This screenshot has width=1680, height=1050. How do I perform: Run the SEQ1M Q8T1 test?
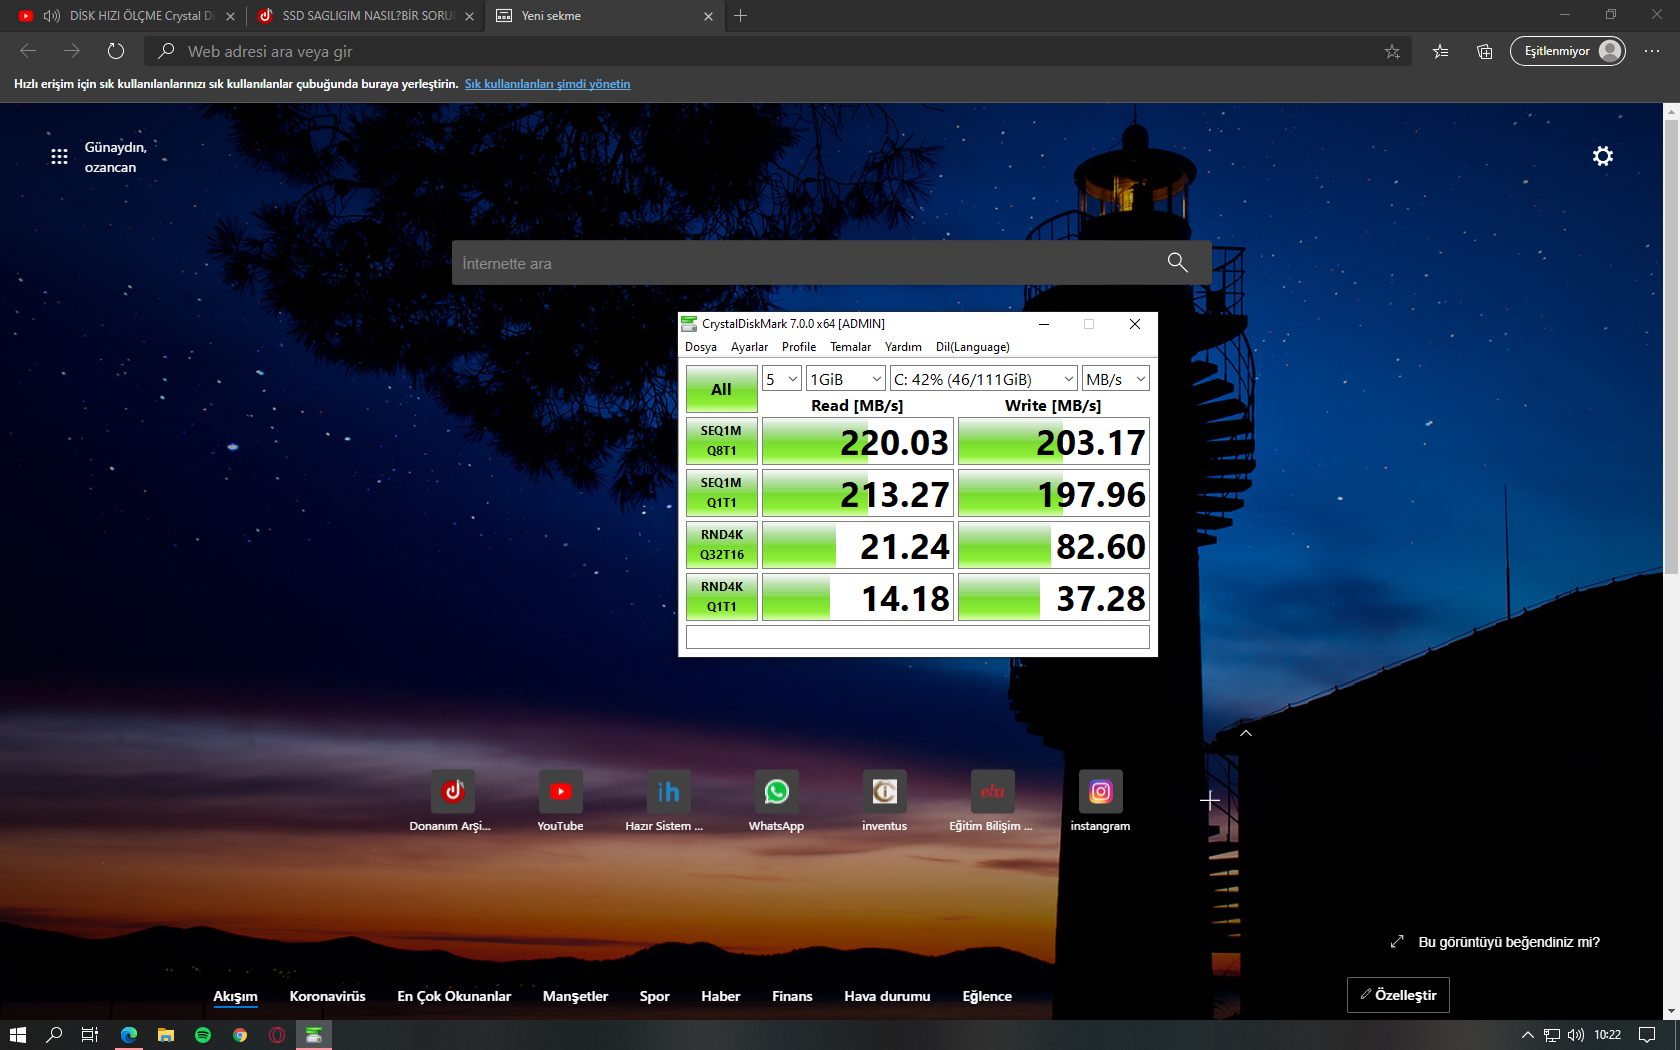(721, 441)
